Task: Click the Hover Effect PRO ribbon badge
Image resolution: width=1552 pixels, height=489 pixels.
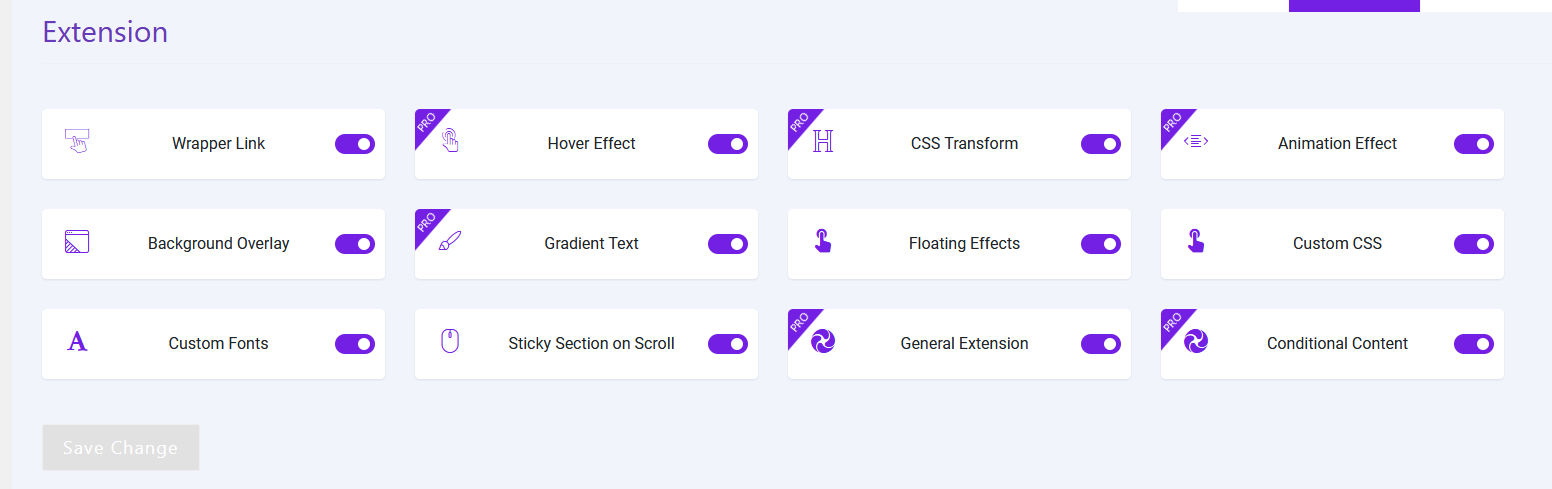Action: (x=427, y=122)
